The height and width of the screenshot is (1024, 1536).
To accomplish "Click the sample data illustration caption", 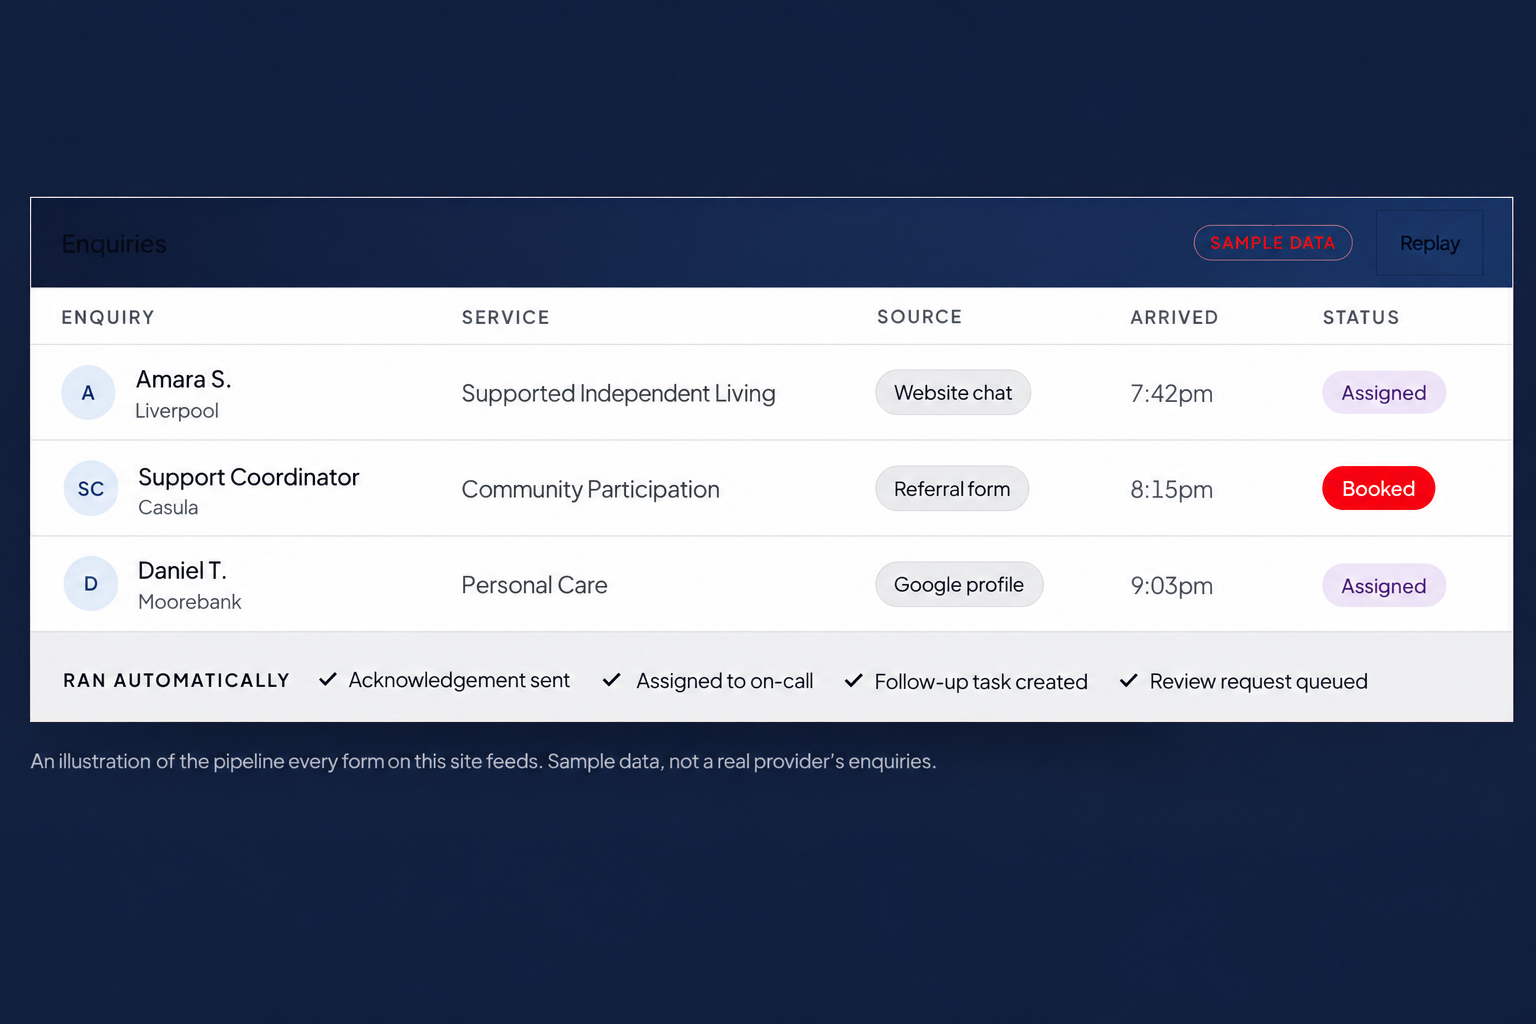I will pyautogui.click(x=483, y=761).
